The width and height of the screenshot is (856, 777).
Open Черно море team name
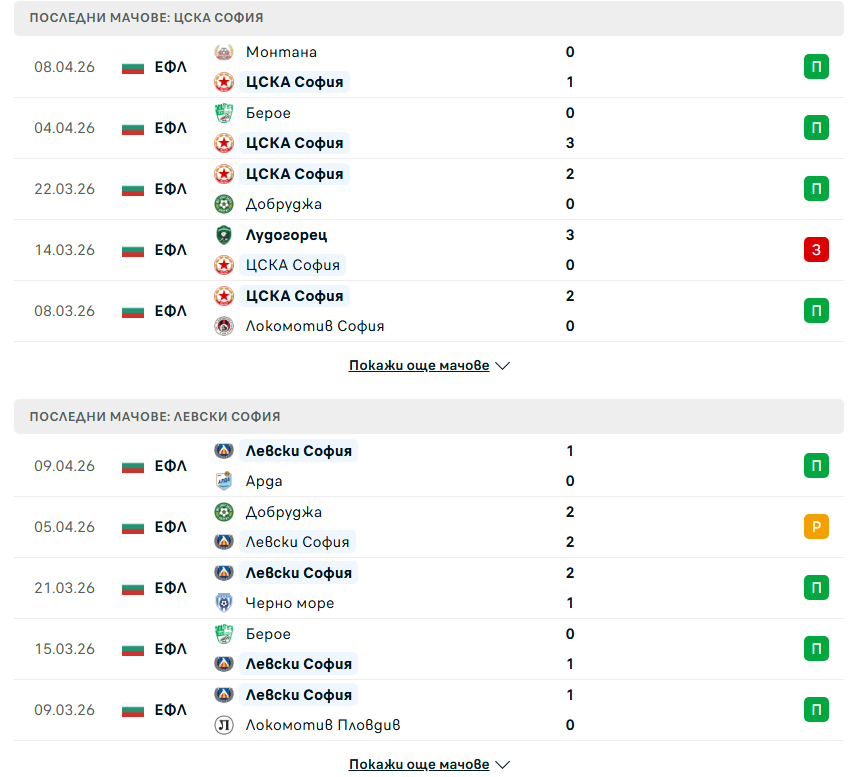[x=289, y=603]
